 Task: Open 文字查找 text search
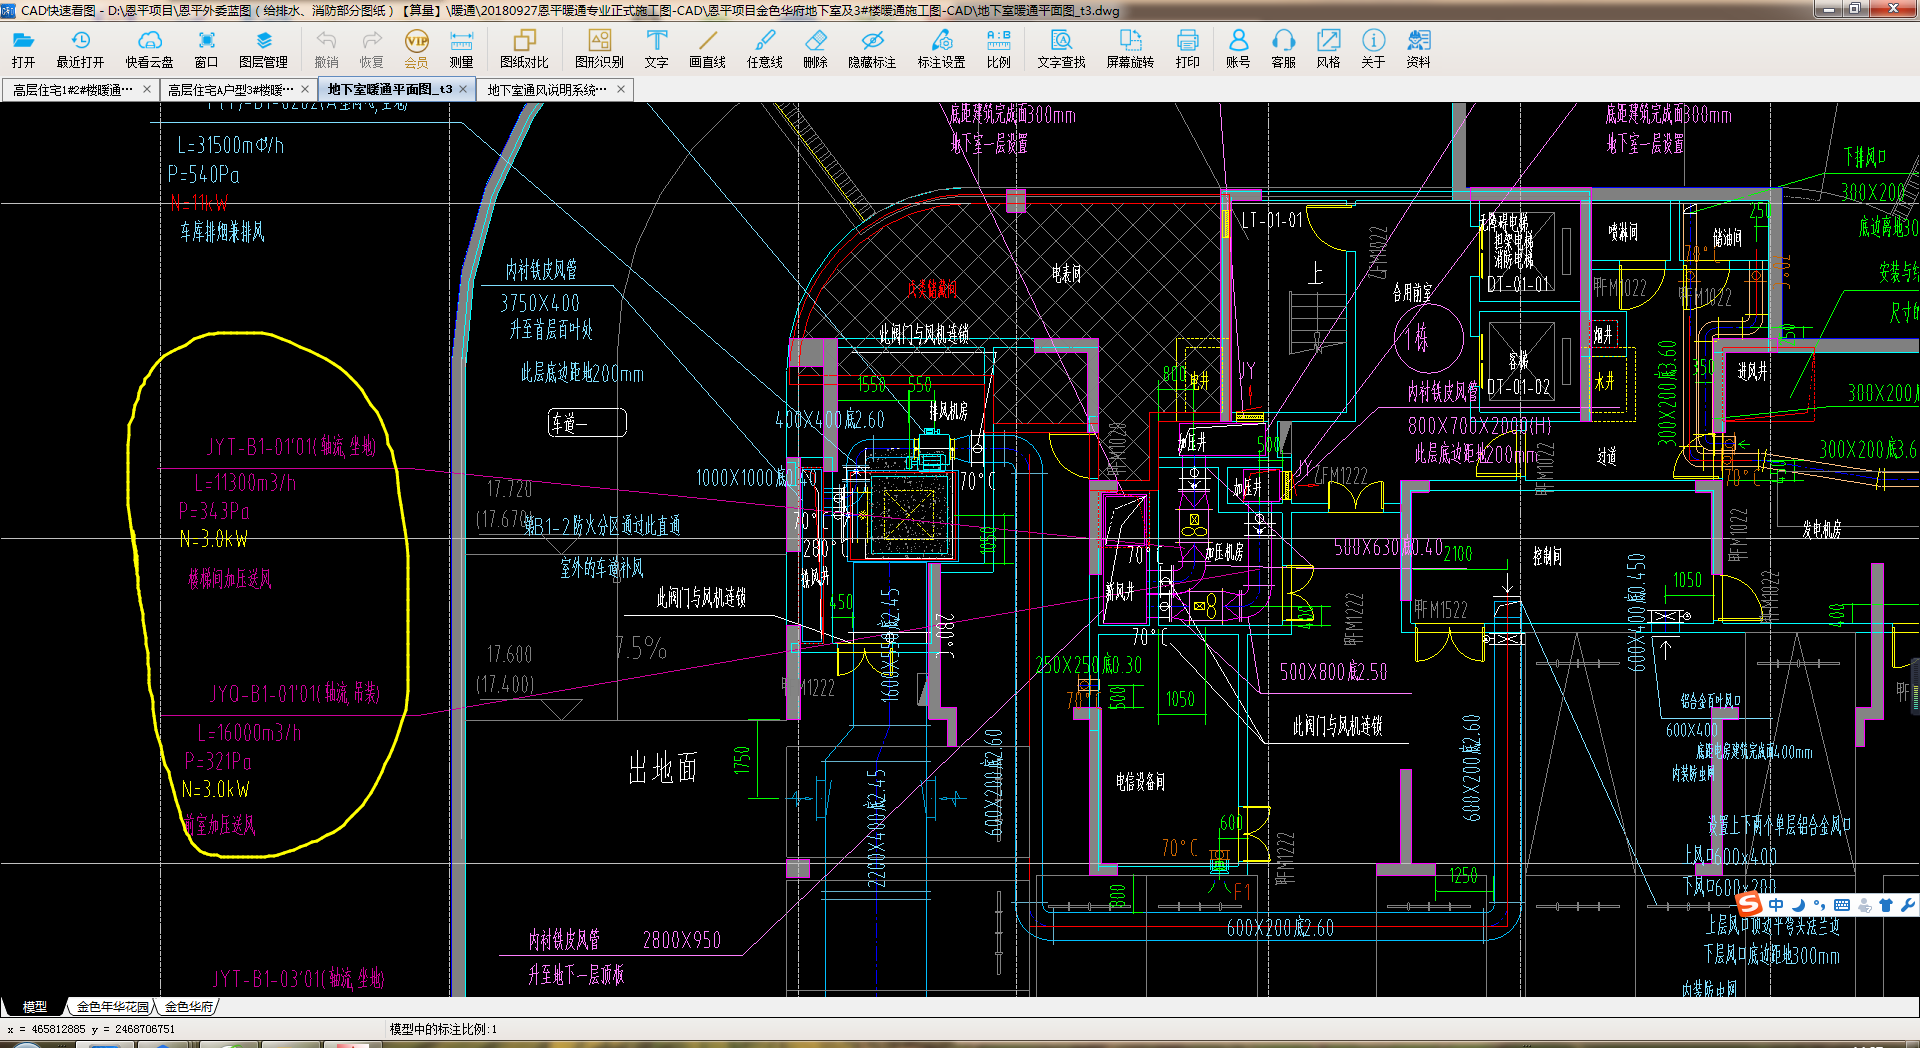point(1061,49)
